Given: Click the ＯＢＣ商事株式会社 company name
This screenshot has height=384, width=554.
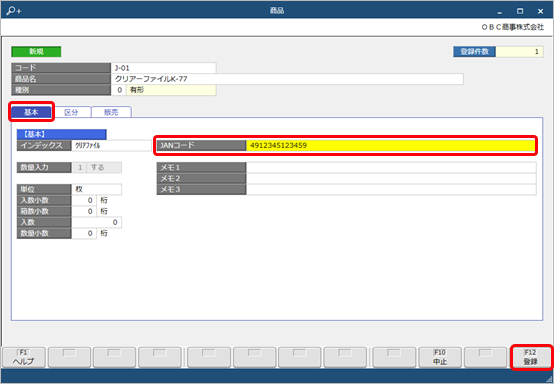Looking at the screenshot, I should (513, 27).
